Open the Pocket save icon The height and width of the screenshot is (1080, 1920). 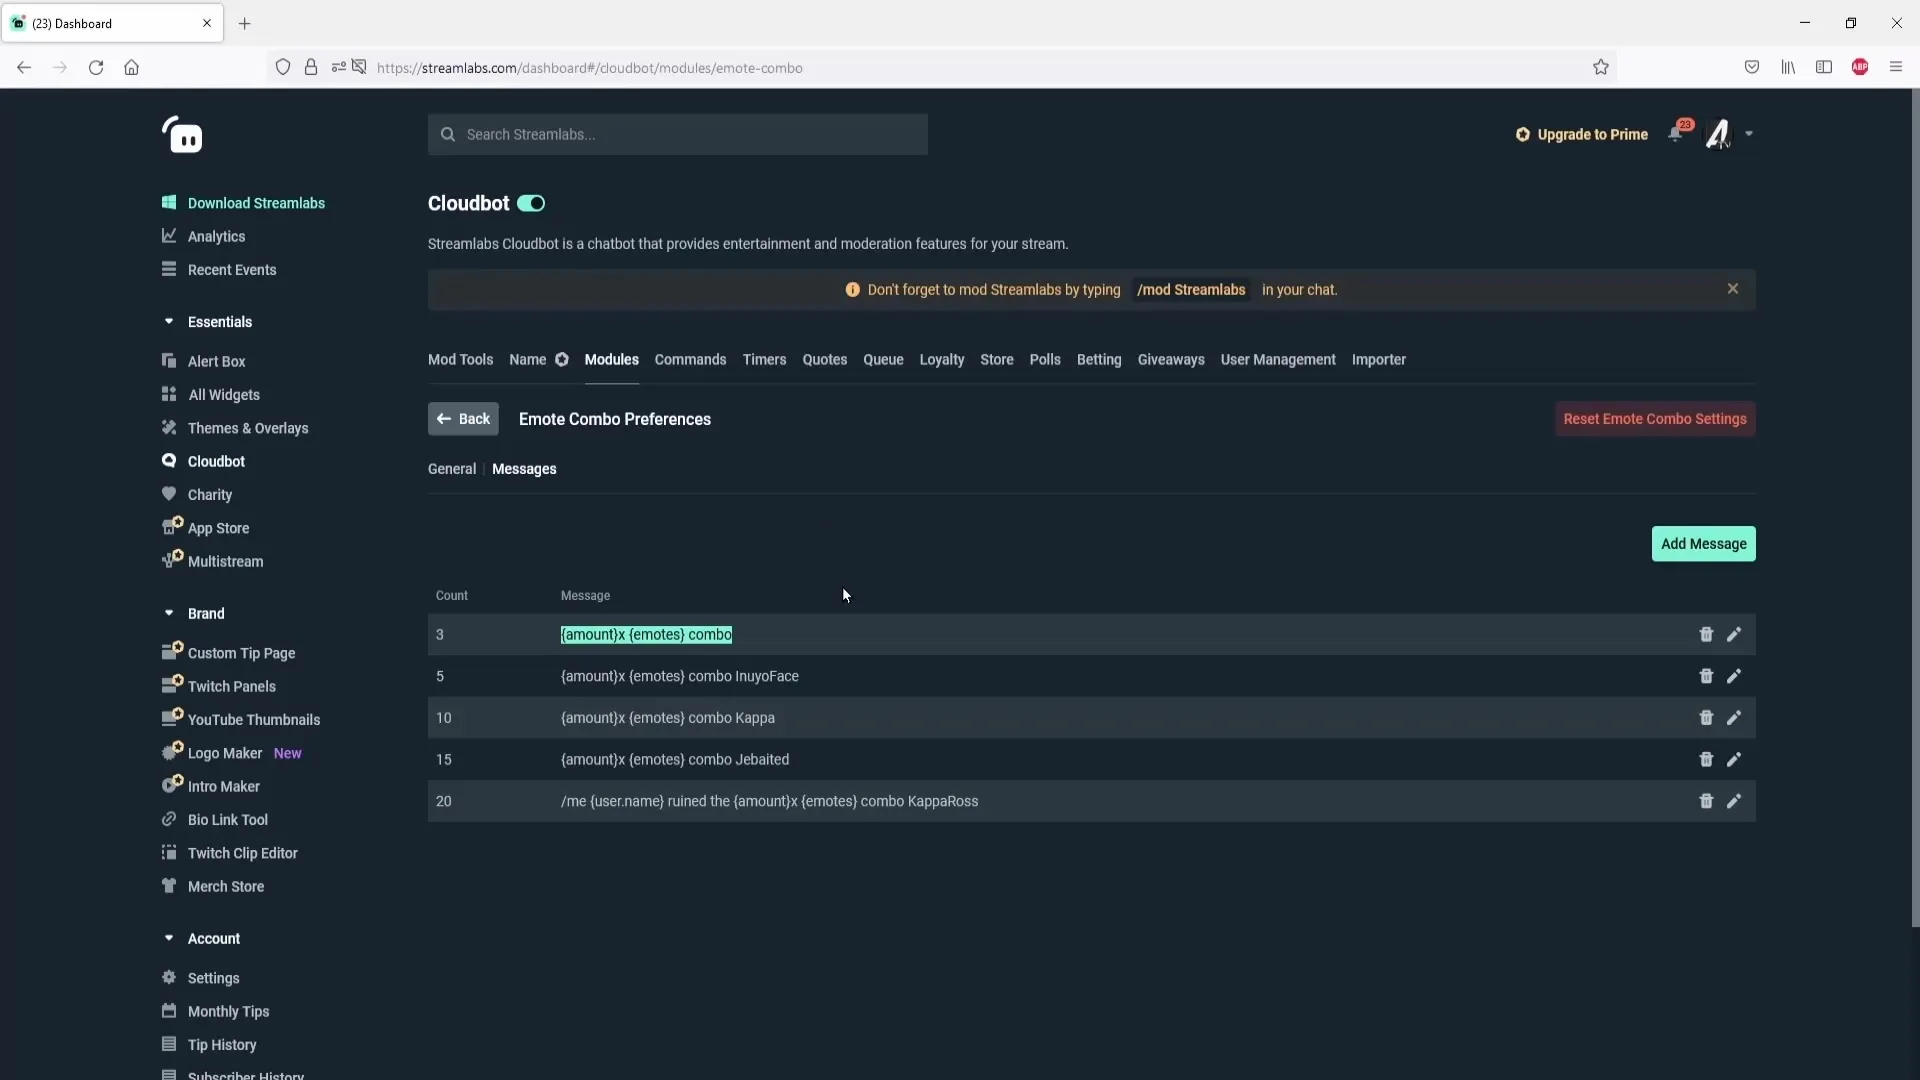[x=1752, y=67]
